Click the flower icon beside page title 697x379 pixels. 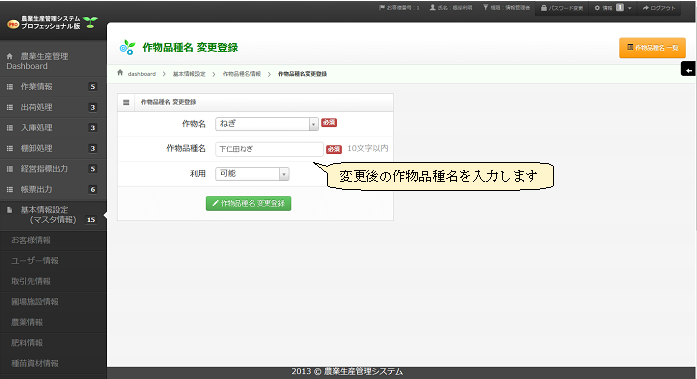[x=128, y=47]
